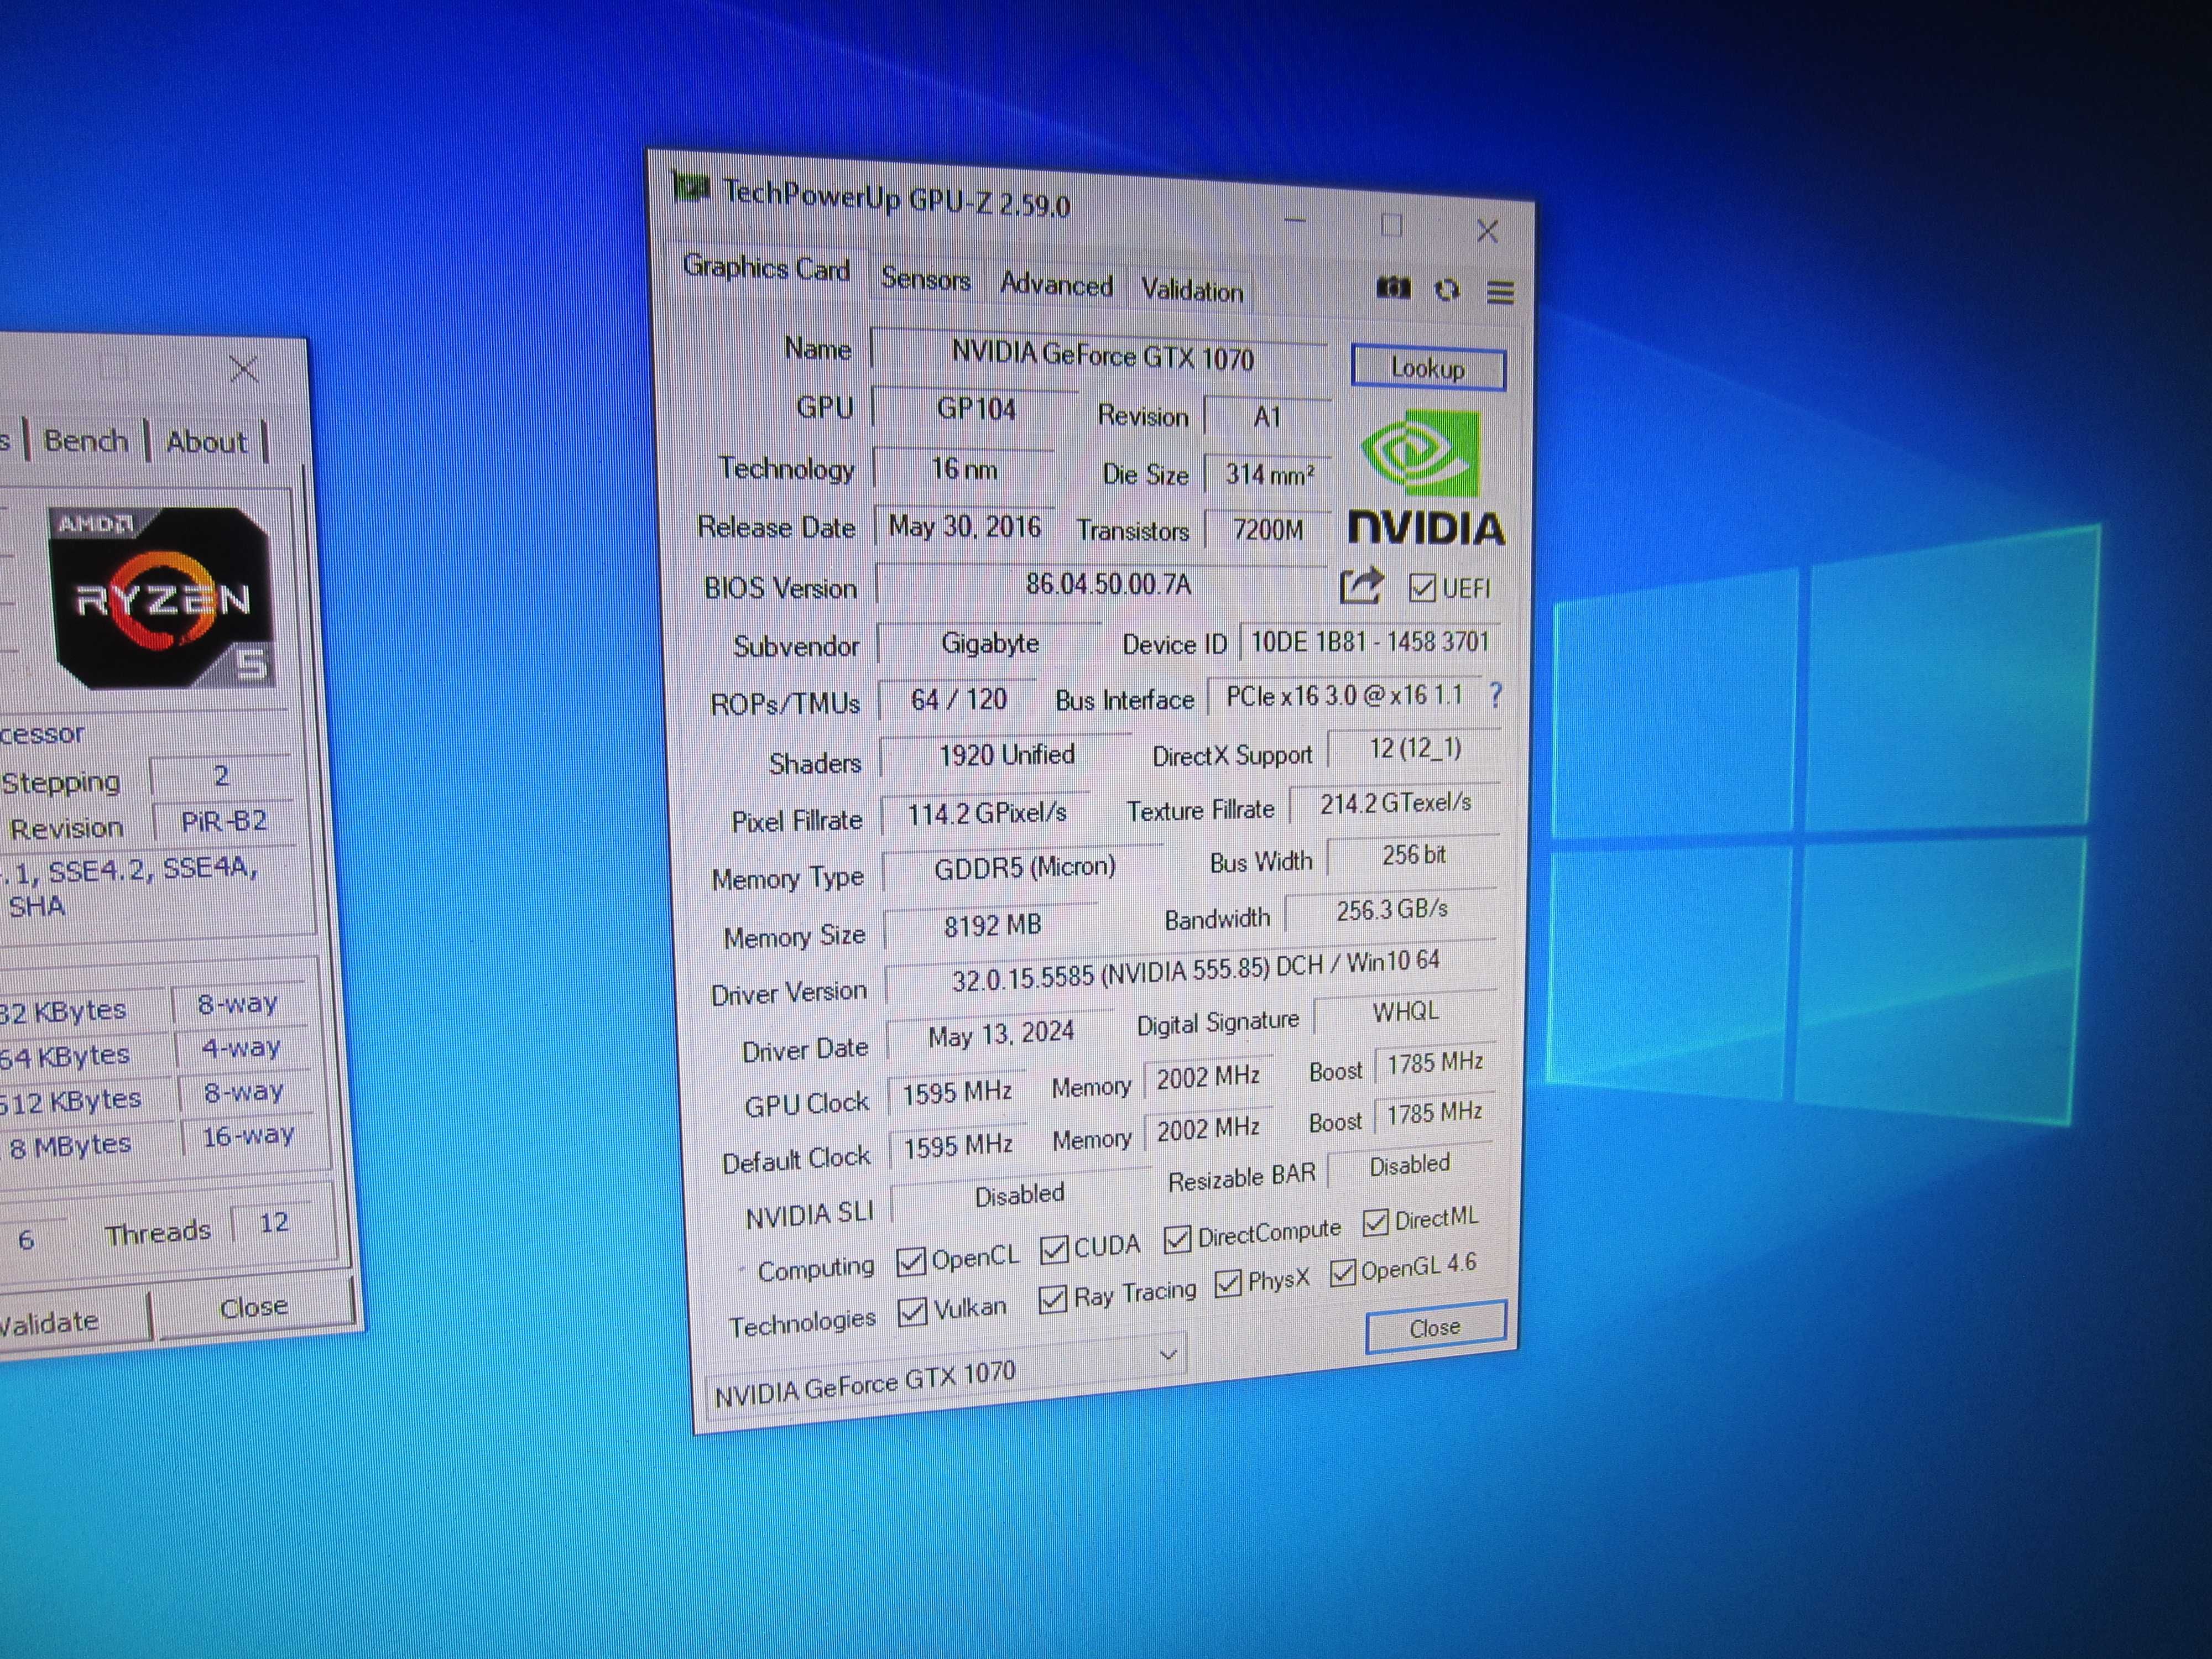This screenshot has width=2212, height=1659.
Task: Click the Lookup button
Action: (x=1428, y=368)
